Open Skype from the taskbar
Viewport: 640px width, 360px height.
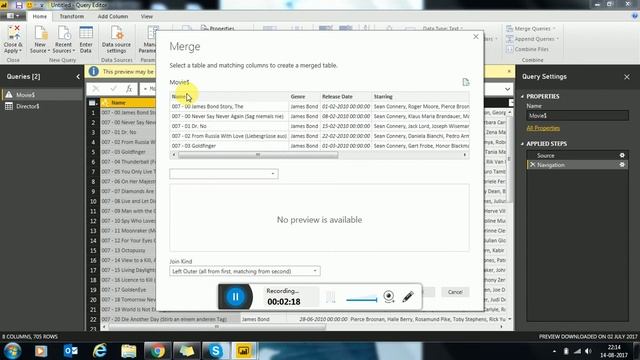[215, 351]
